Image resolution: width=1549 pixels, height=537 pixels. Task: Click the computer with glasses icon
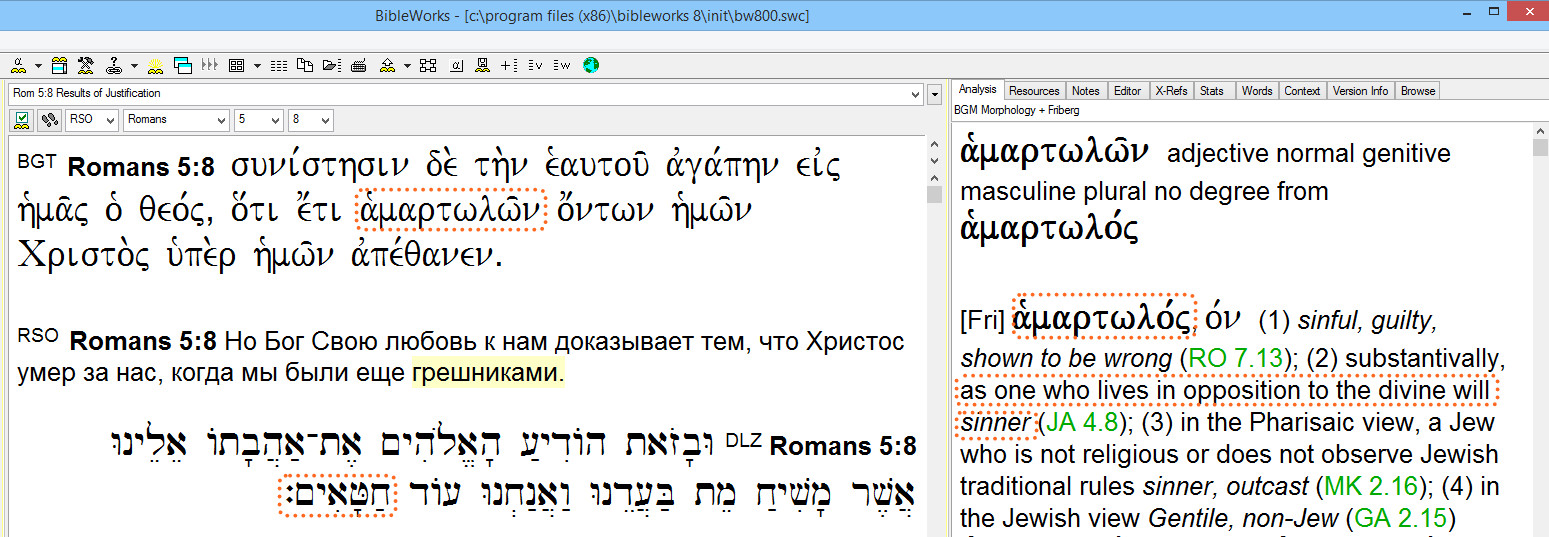pos(483,66)
